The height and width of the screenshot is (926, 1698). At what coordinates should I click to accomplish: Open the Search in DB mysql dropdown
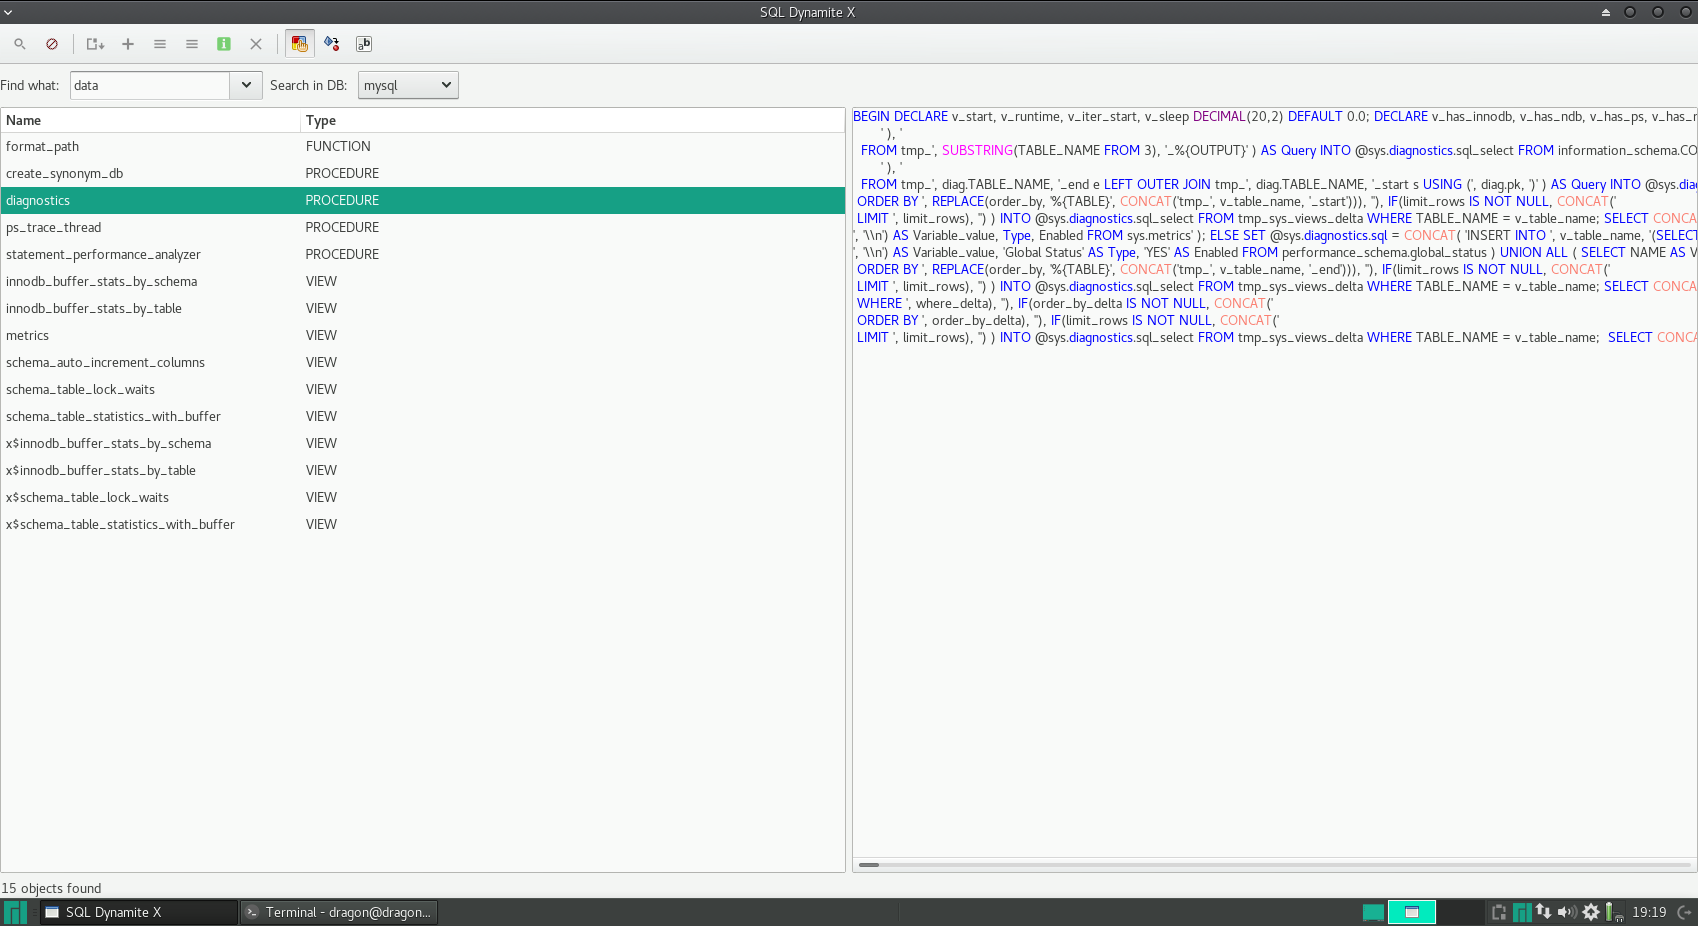coord(408,86)
